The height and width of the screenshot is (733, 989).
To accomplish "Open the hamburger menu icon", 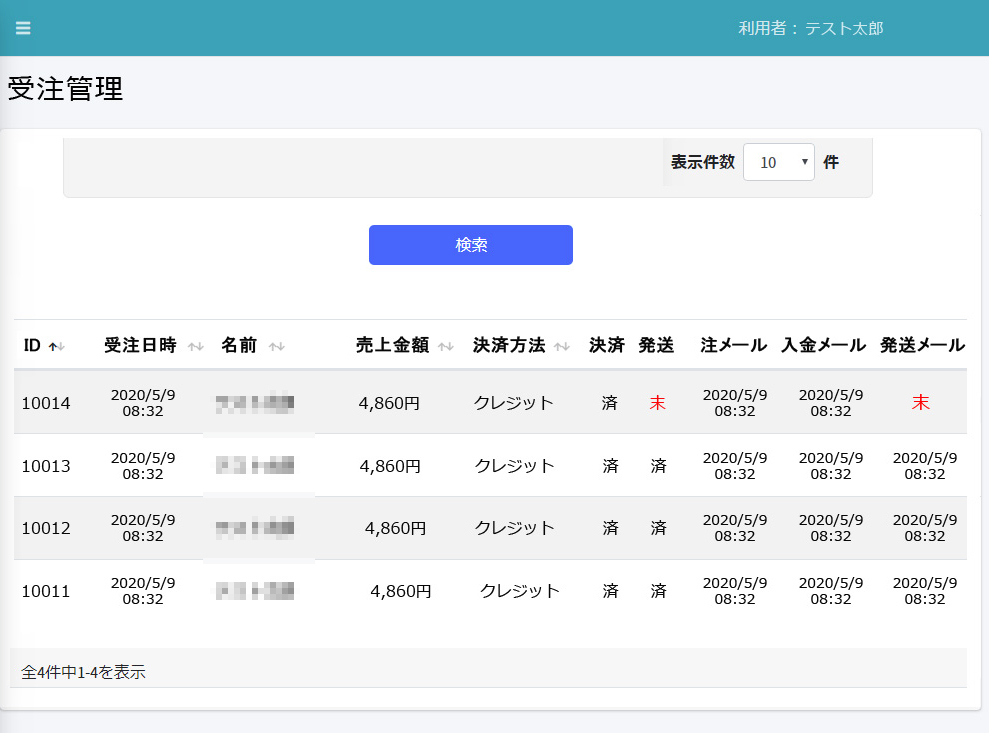I will 23,28.
